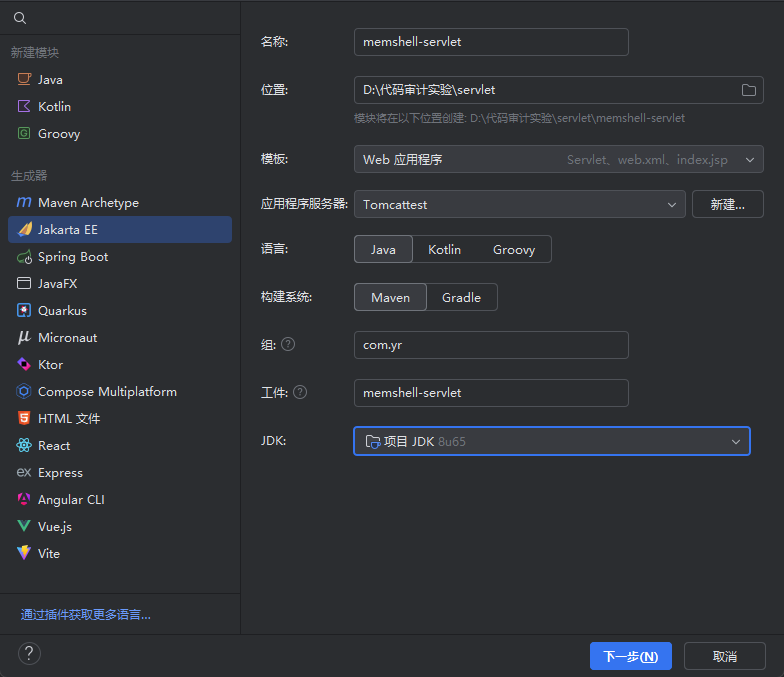Set language to Groovy
784x677 pixels.
click(513, 250)
